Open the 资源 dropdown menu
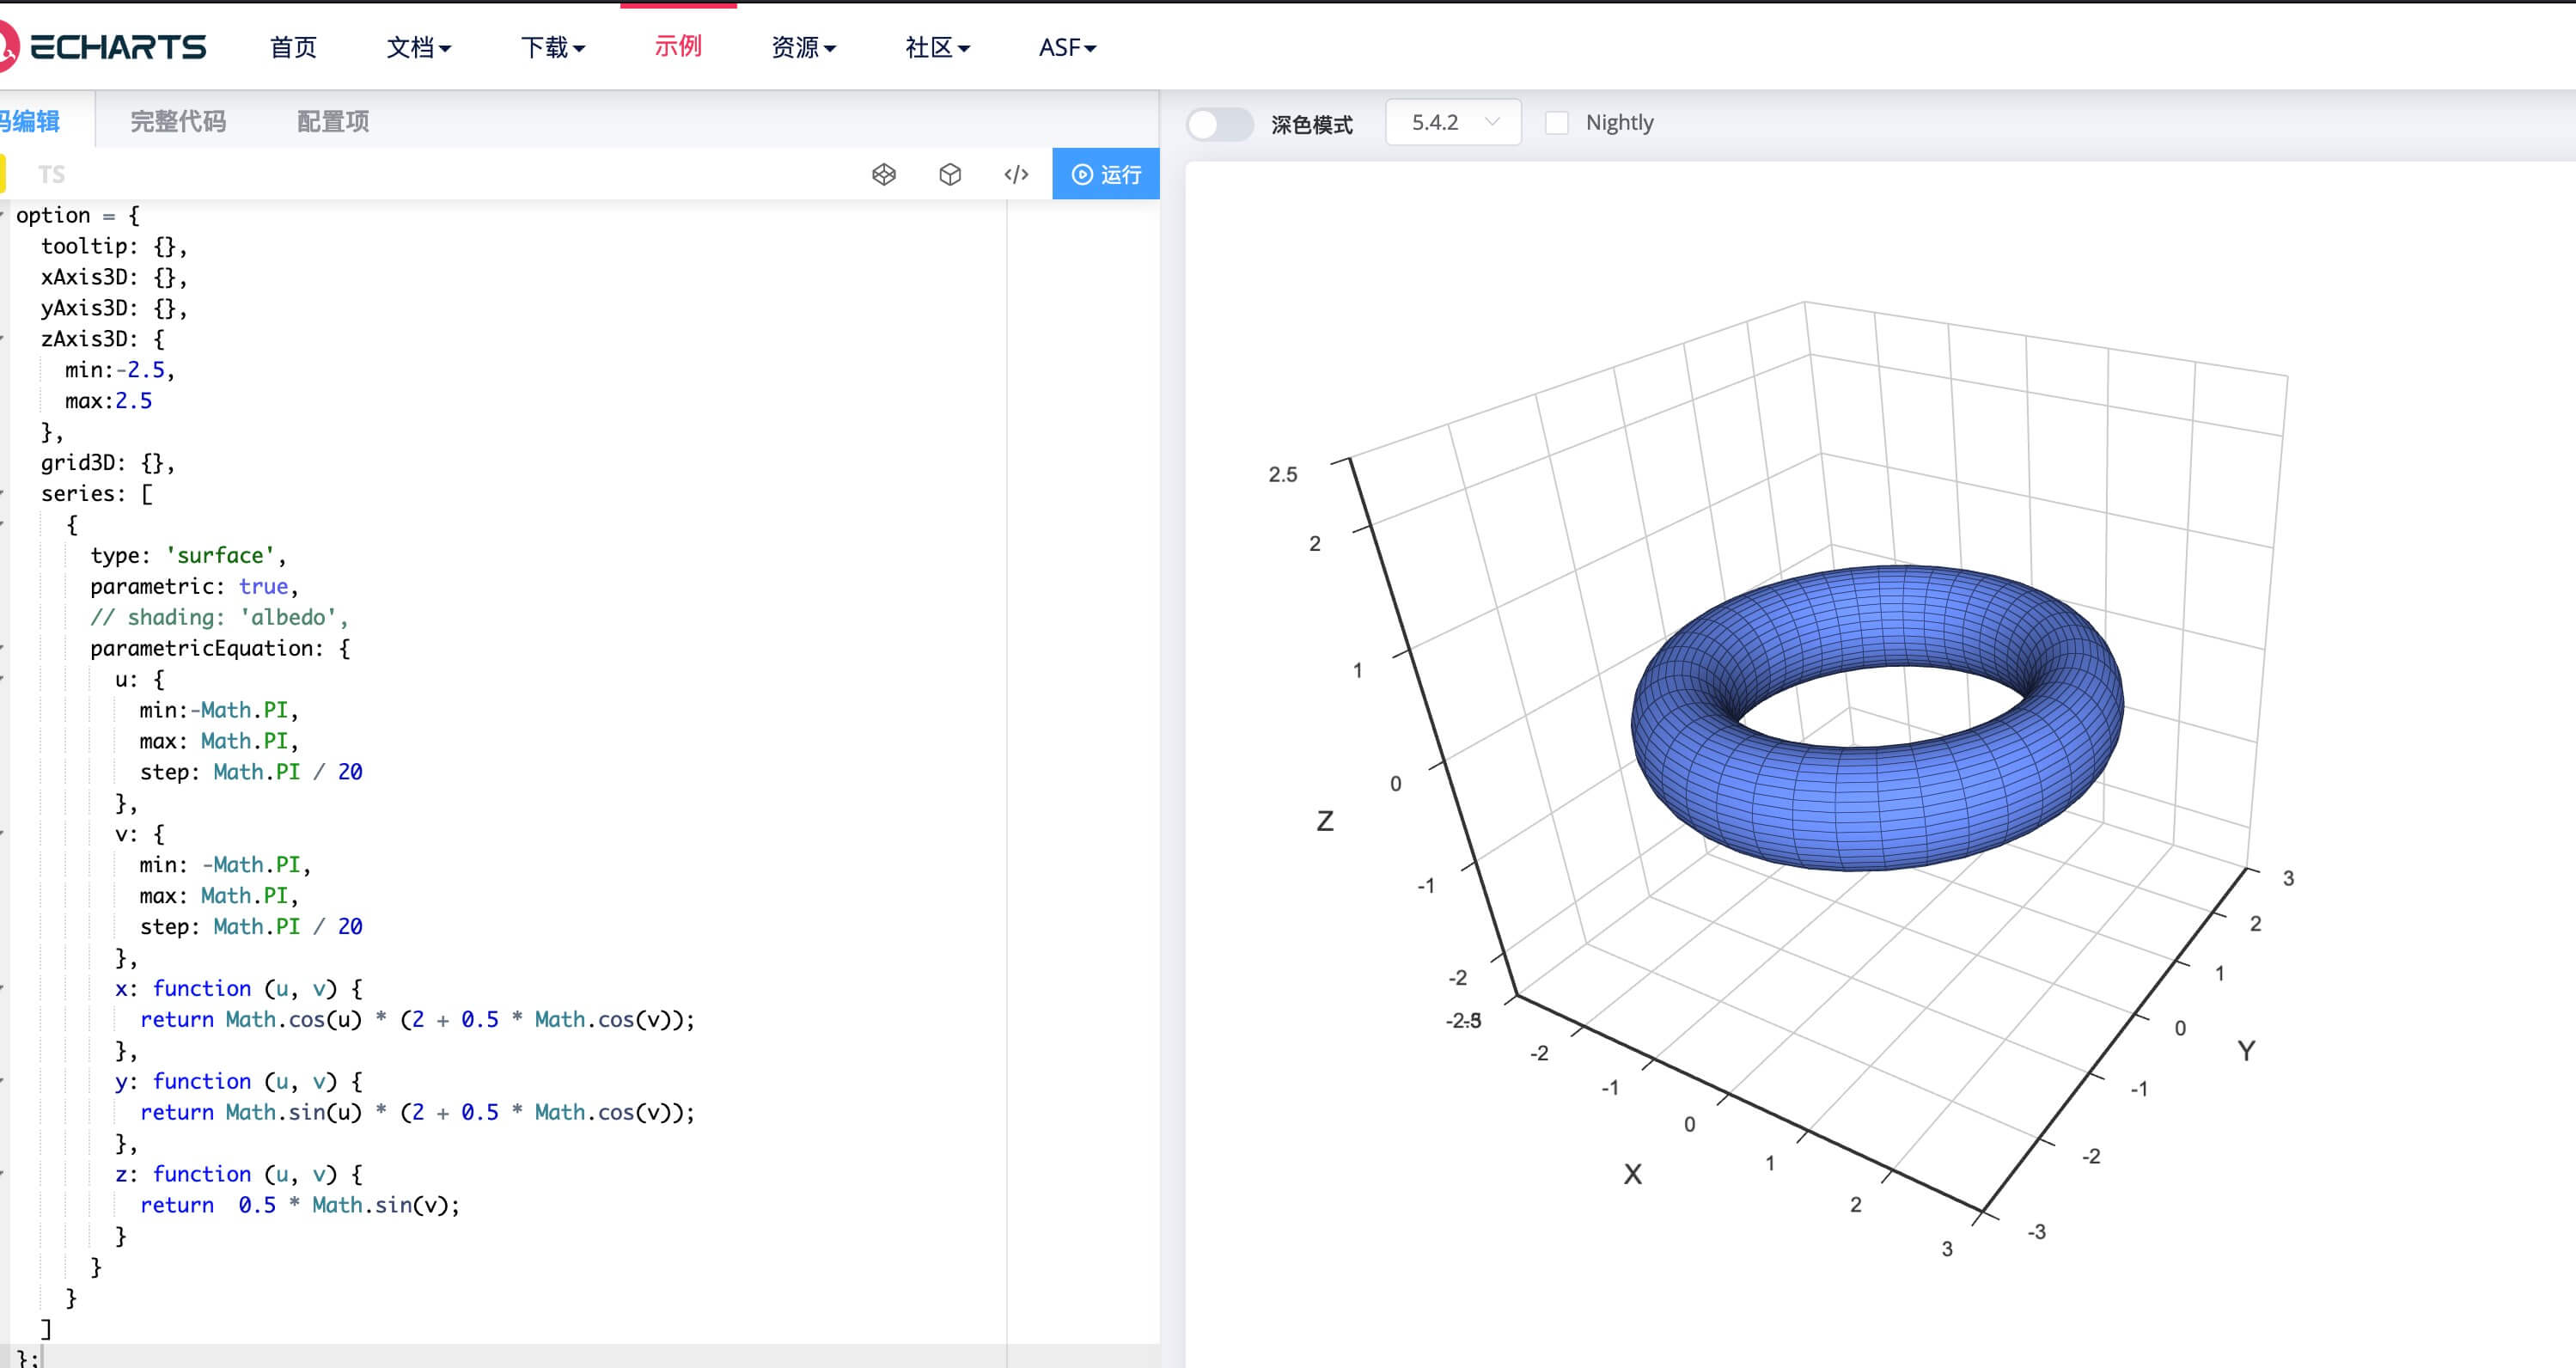 pyautogui.click(x=802, y=47)
